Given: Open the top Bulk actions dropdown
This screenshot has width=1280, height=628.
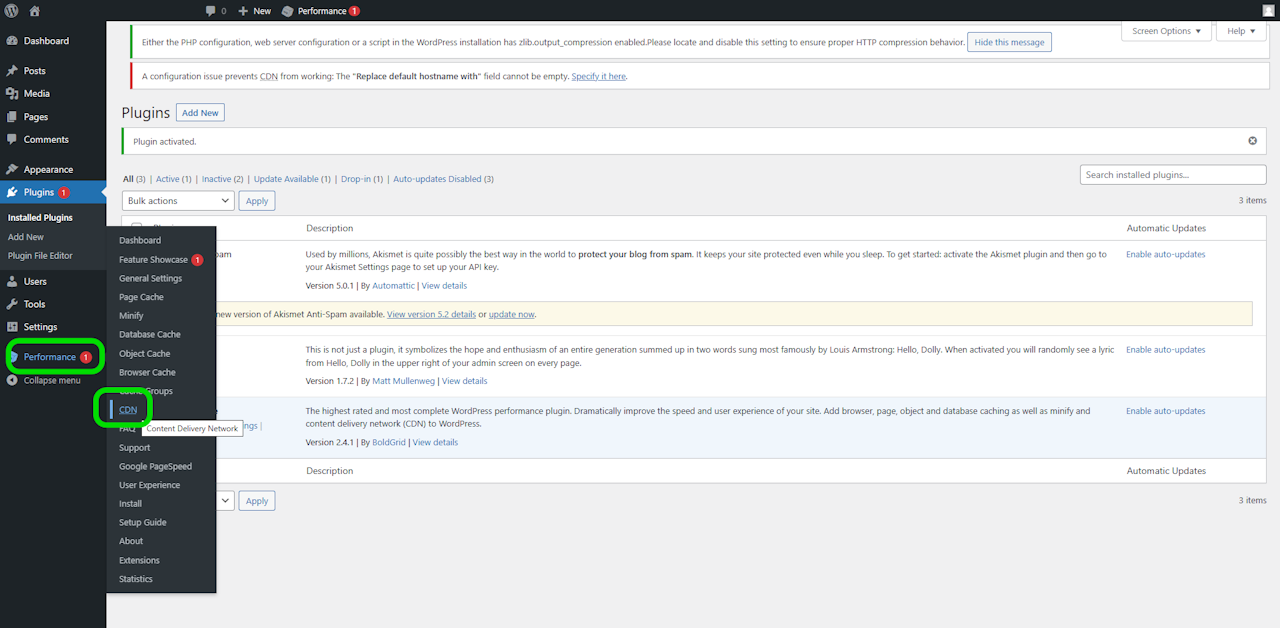Looking at the screenshot, I should click(178, 201).
